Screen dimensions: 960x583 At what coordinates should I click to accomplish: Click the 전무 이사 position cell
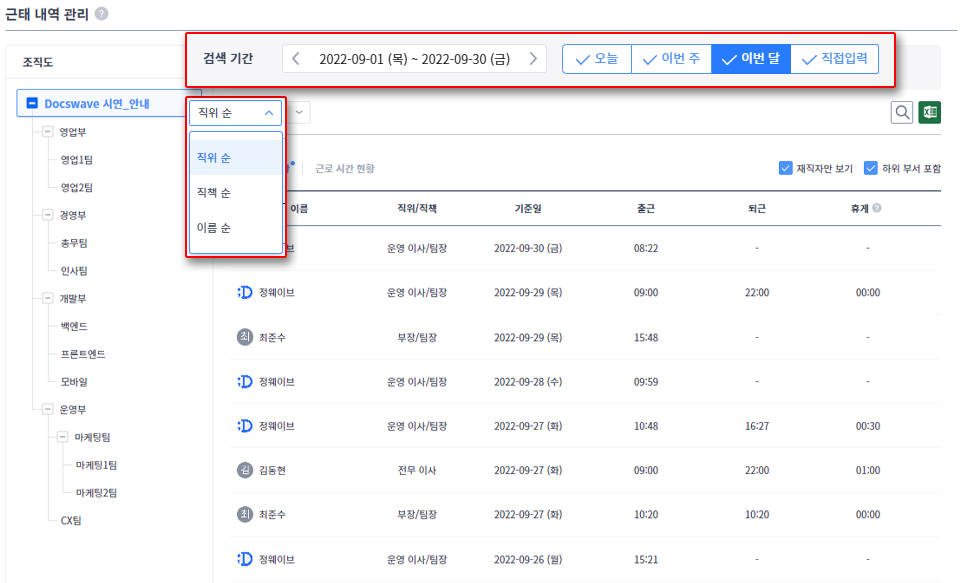click(x=417, y=470)
